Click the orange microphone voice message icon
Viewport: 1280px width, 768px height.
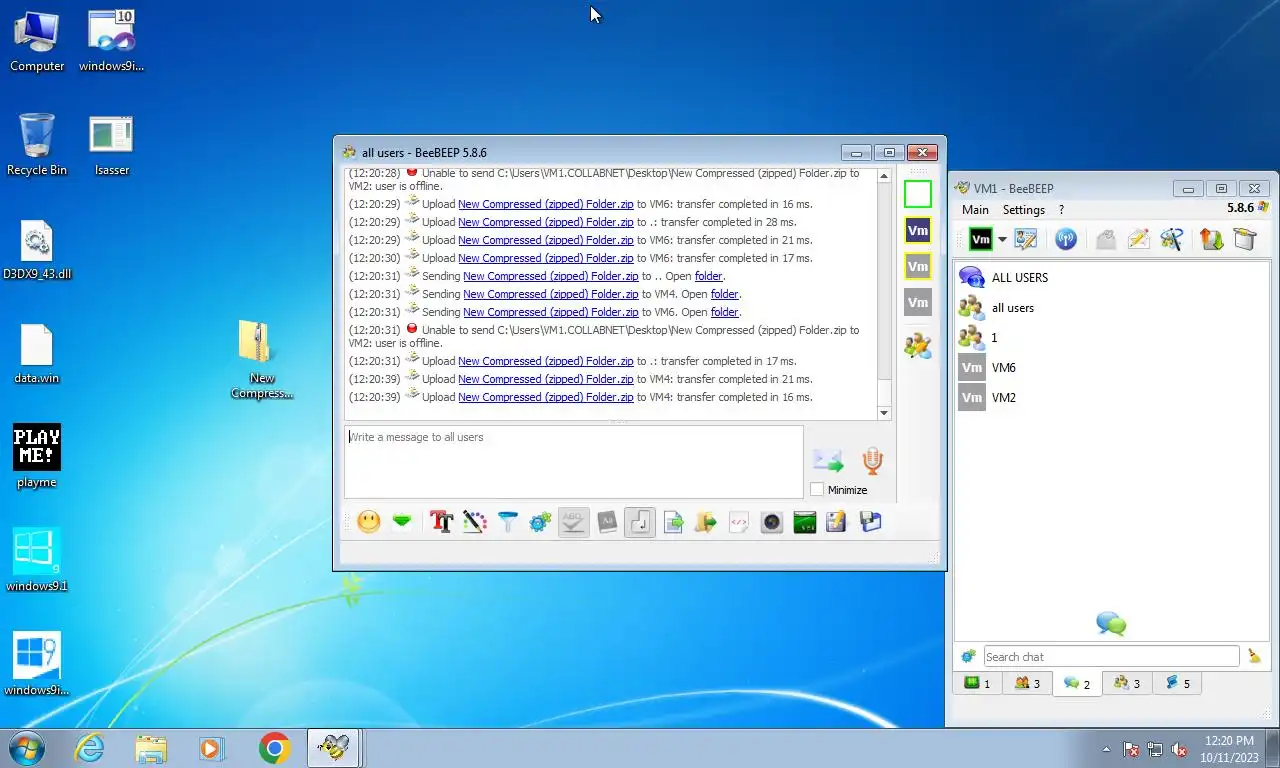[x=872, y=461]
